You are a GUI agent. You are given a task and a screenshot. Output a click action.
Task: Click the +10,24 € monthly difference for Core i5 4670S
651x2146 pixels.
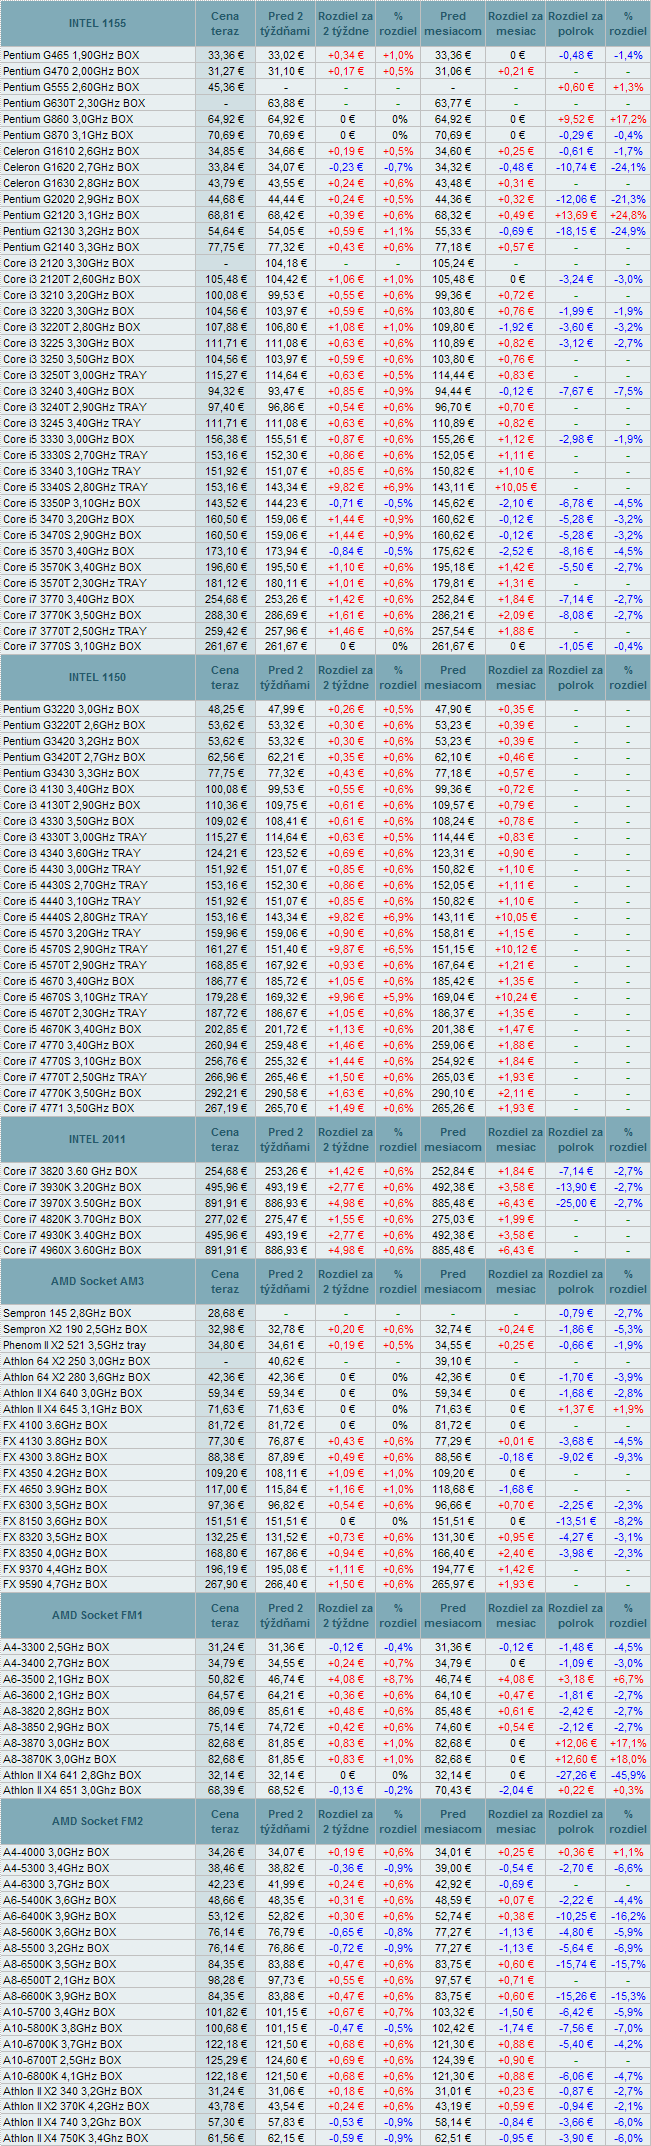tap(516, 997)
